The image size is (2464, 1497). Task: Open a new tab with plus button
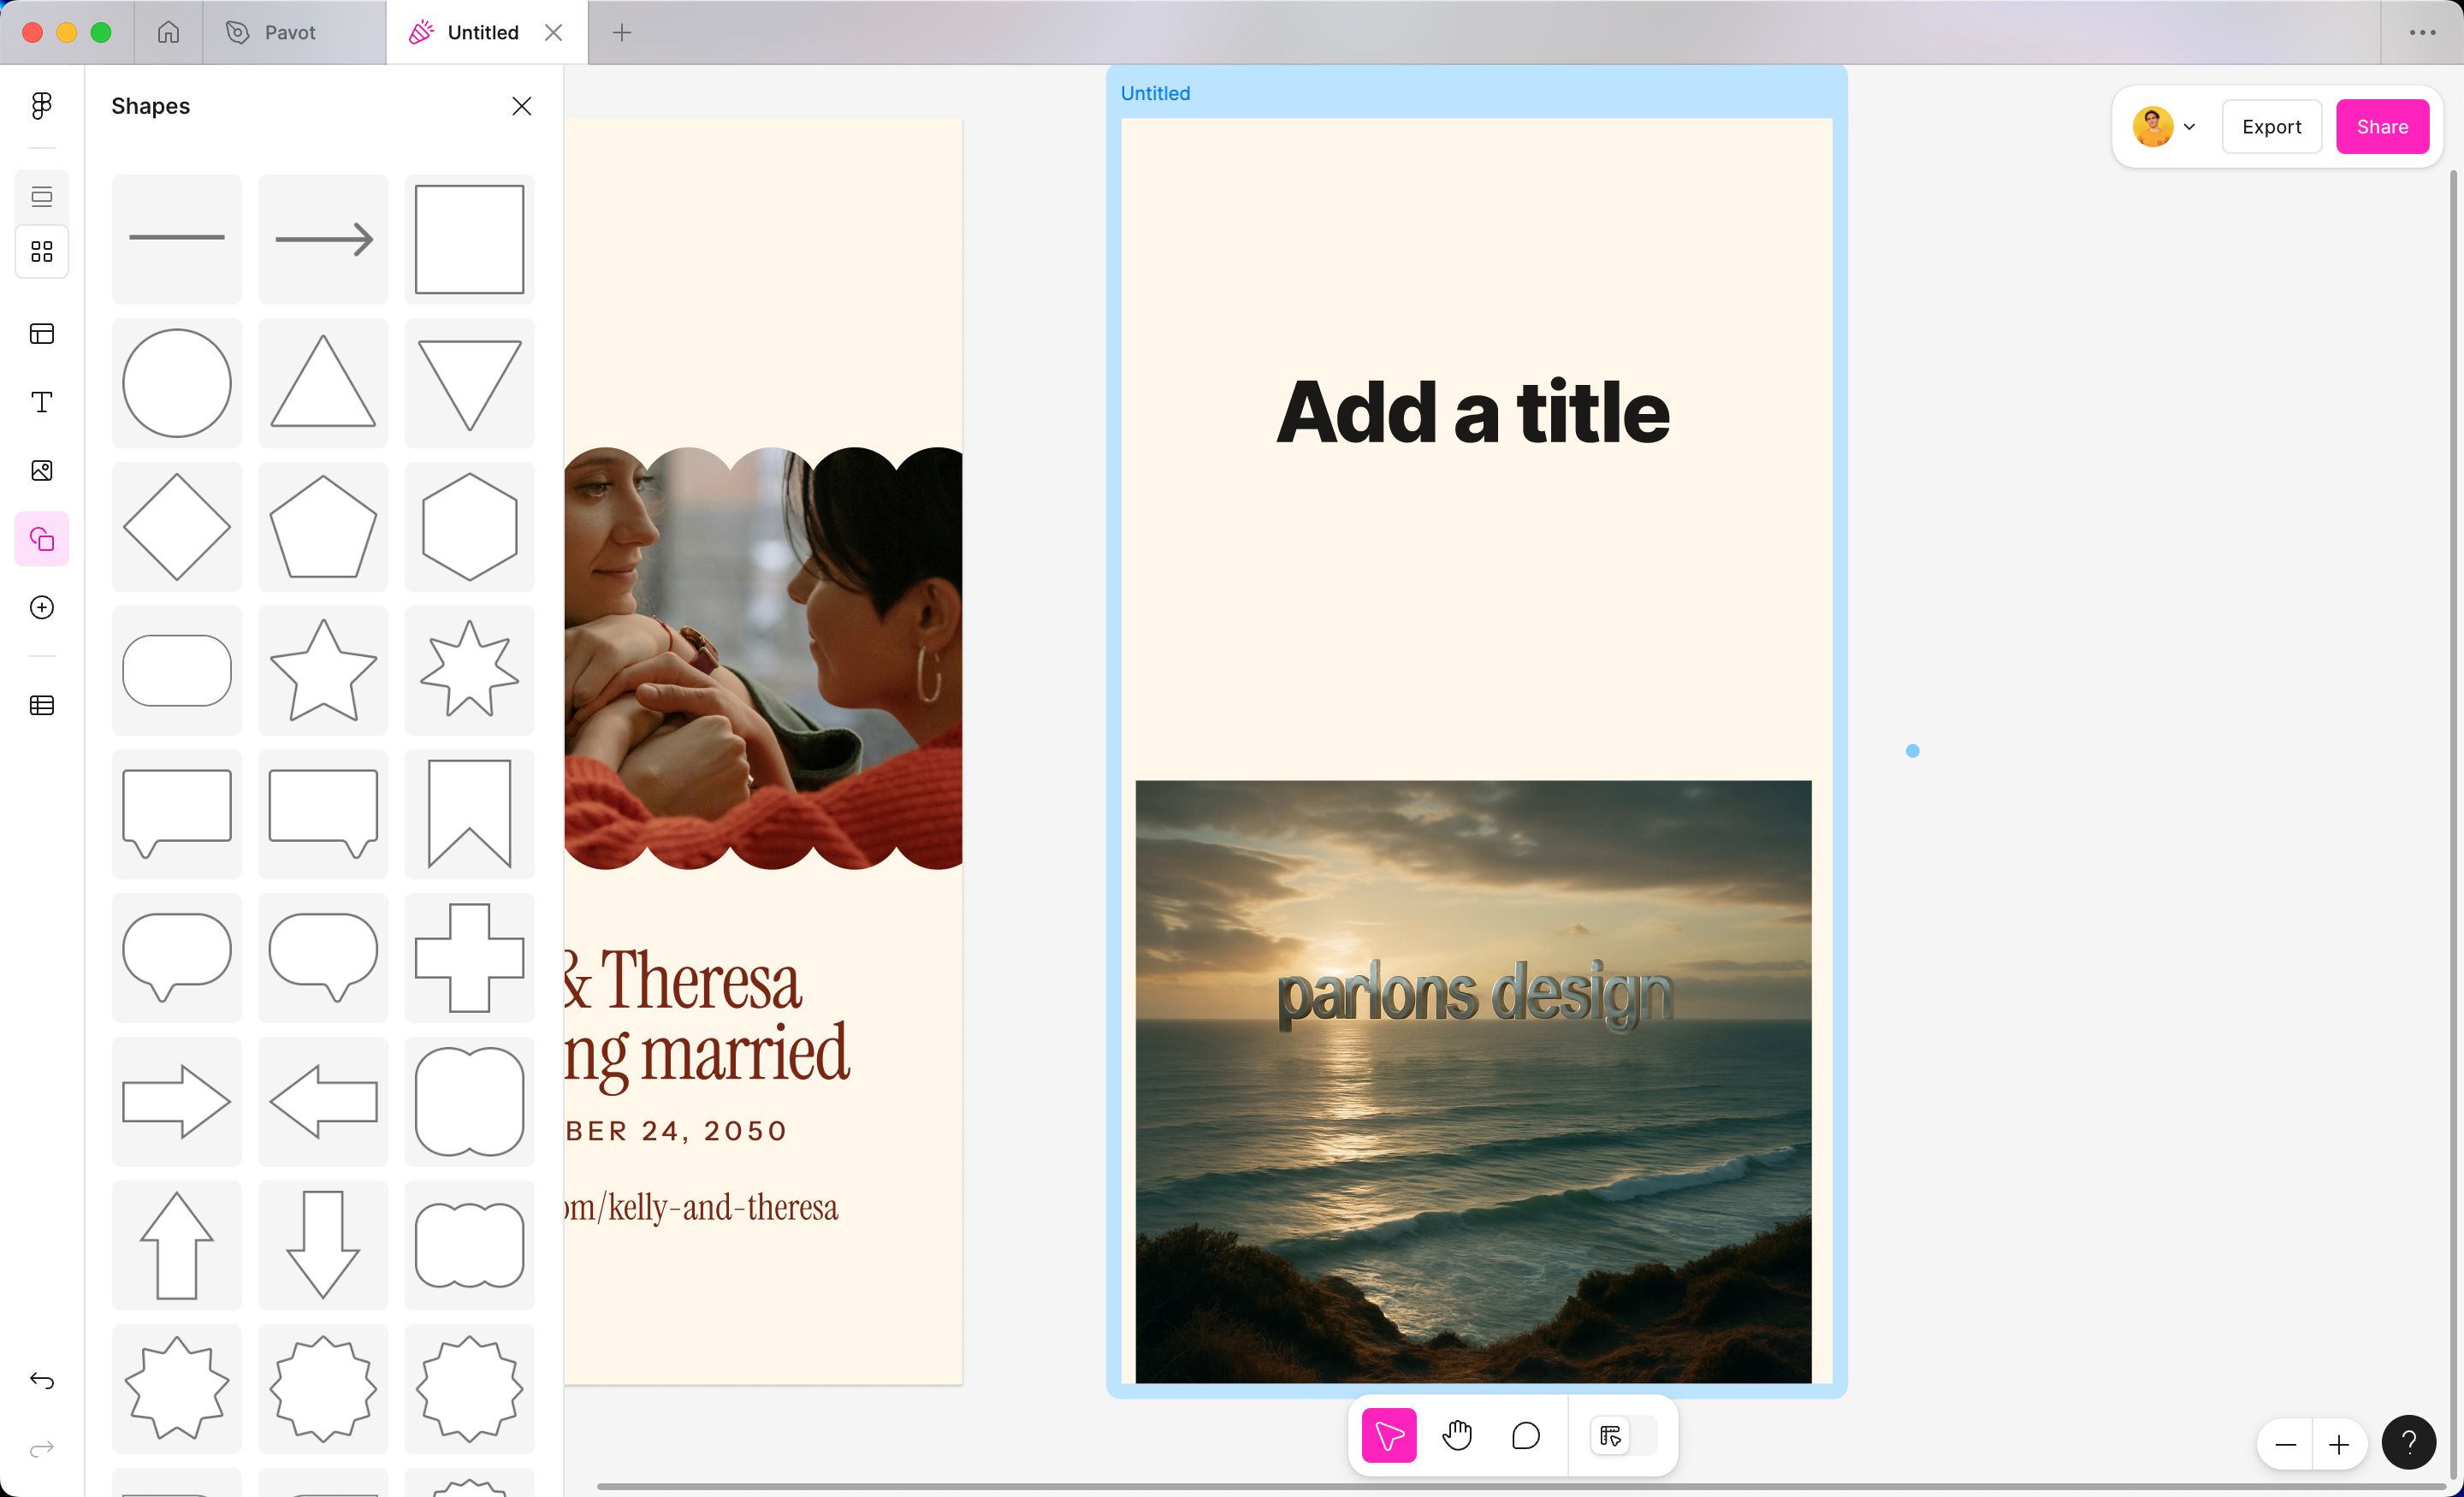pos(621,33)
